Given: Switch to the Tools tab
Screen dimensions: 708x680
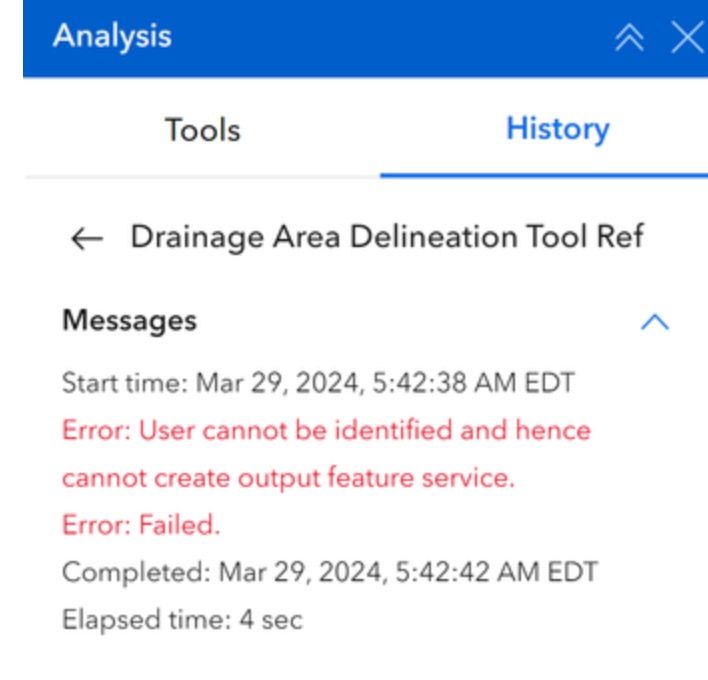Looking at the screenshot, I should 202,129.
